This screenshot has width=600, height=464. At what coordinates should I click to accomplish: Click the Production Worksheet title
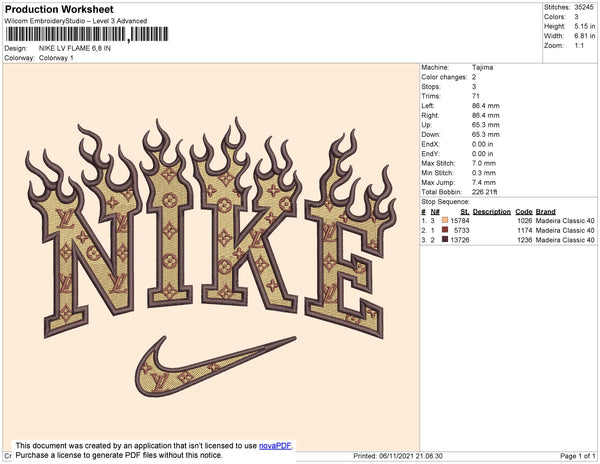pos(59,9)
